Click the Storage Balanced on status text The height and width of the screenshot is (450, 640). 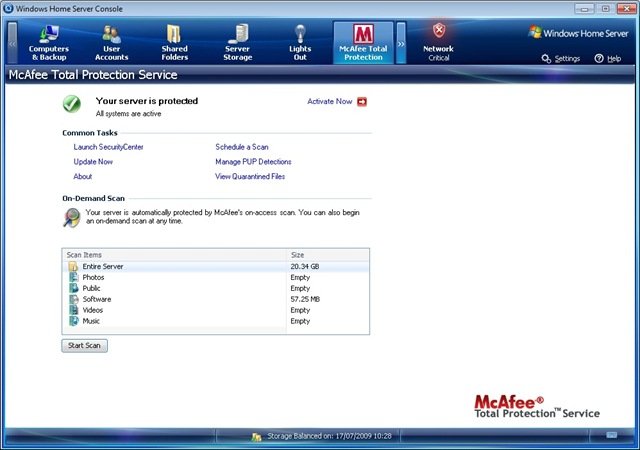point(329,436)
